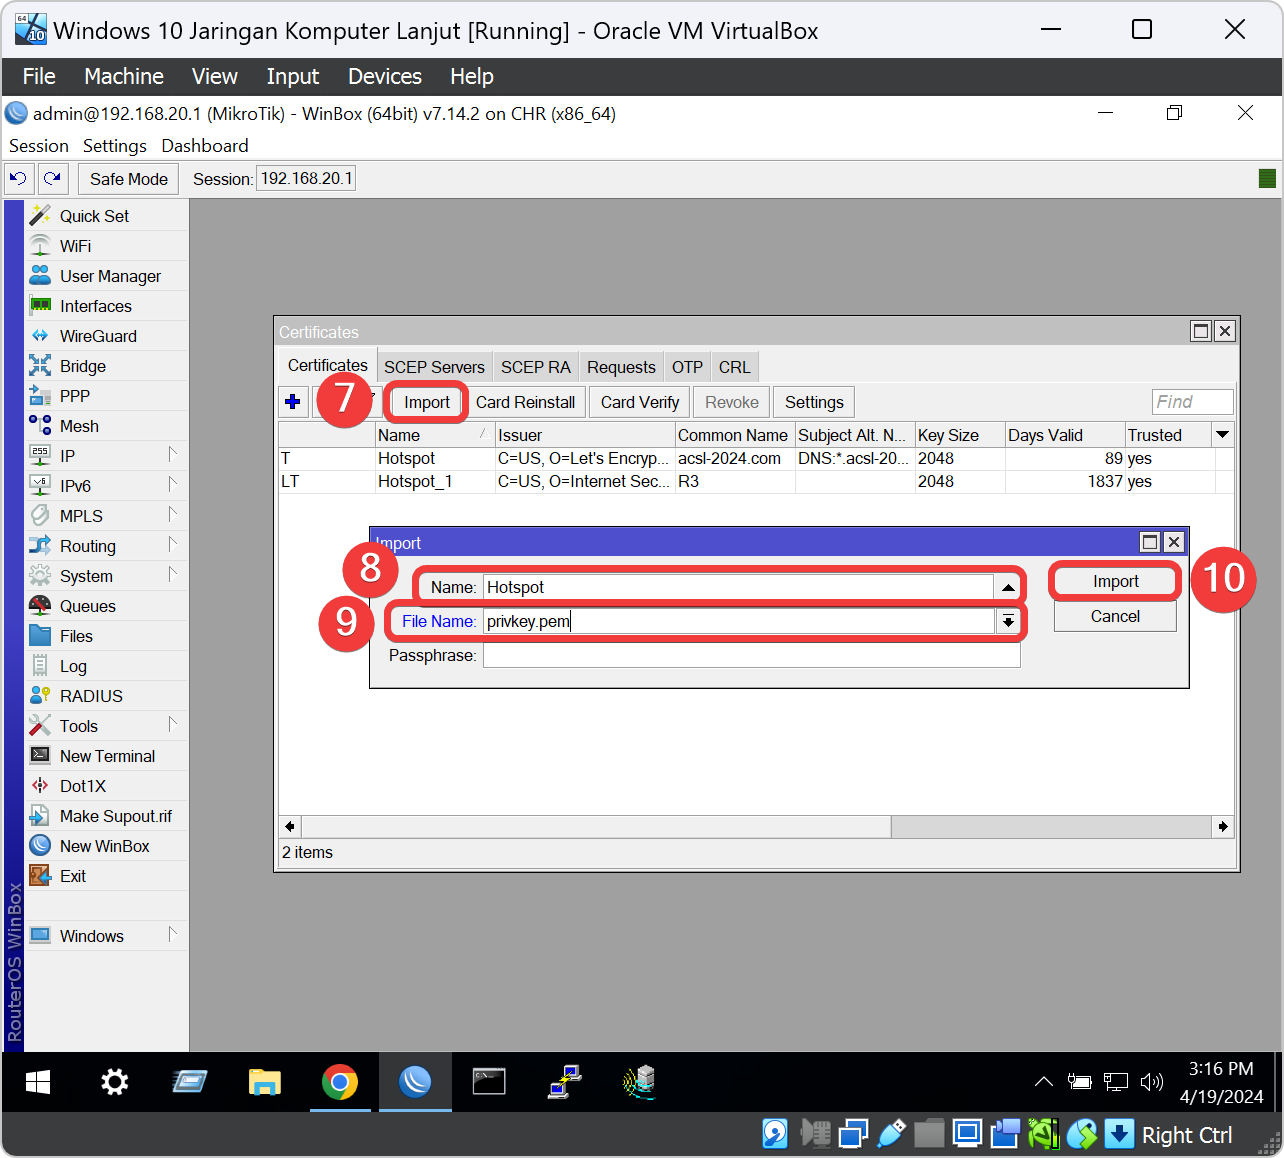Click the File Name text field
1284x1158 pixels.
[x=739, y=621]
